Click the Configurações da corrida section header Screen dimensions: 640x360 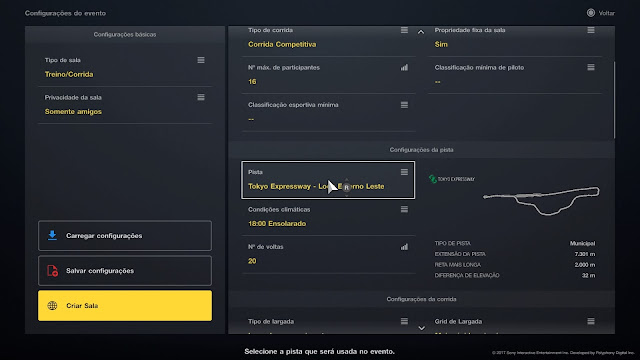pyautogui.click(x=421, y=299)
